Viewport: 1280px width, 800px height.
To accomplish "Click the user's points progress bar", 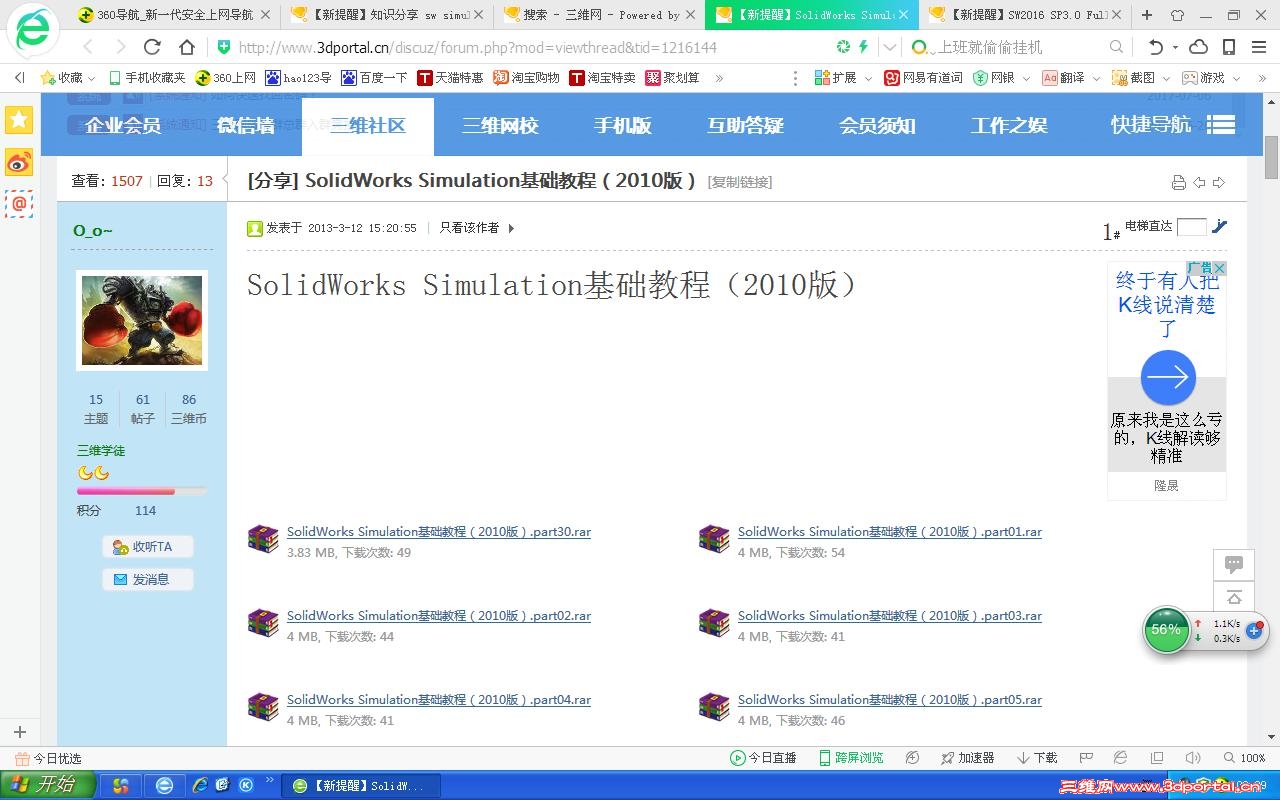I will (142, 491).
